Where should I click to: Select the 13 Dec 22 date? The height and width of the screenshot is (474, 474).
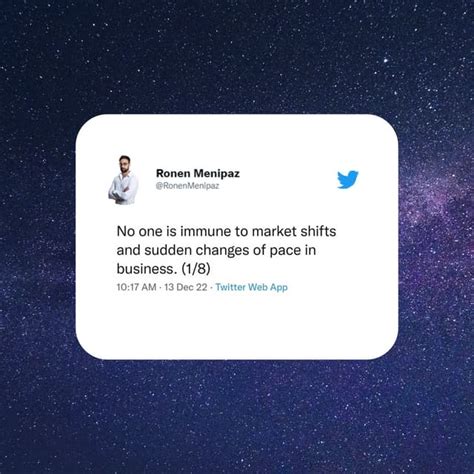click(186, 287)
